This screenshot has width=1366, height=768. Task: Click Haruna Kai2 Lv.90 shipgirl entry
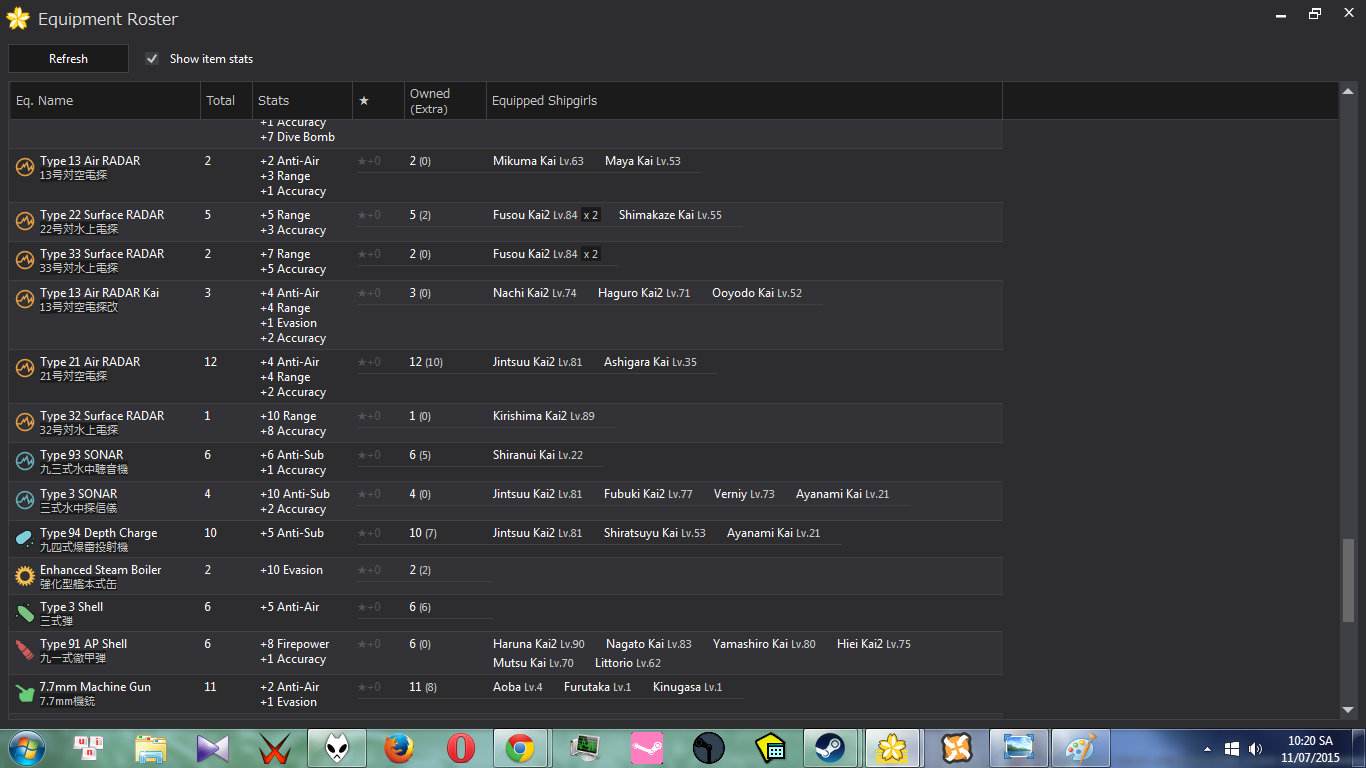click(x=539, y=644)
